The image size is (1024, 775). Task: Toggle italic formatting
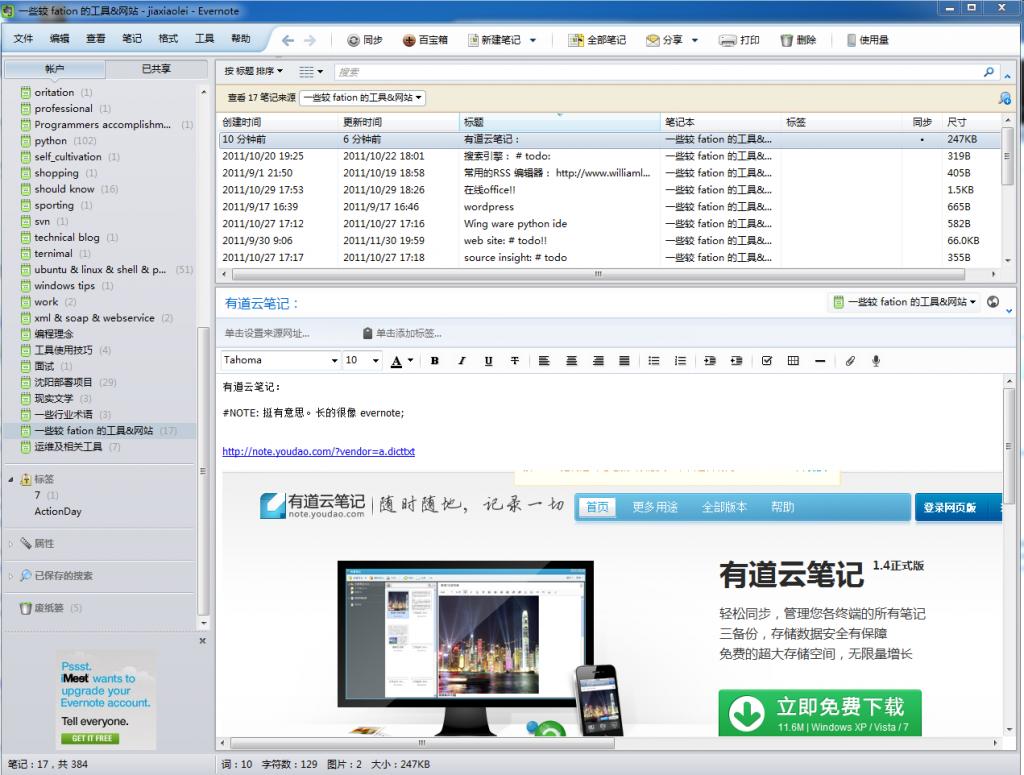click(461, 361)
